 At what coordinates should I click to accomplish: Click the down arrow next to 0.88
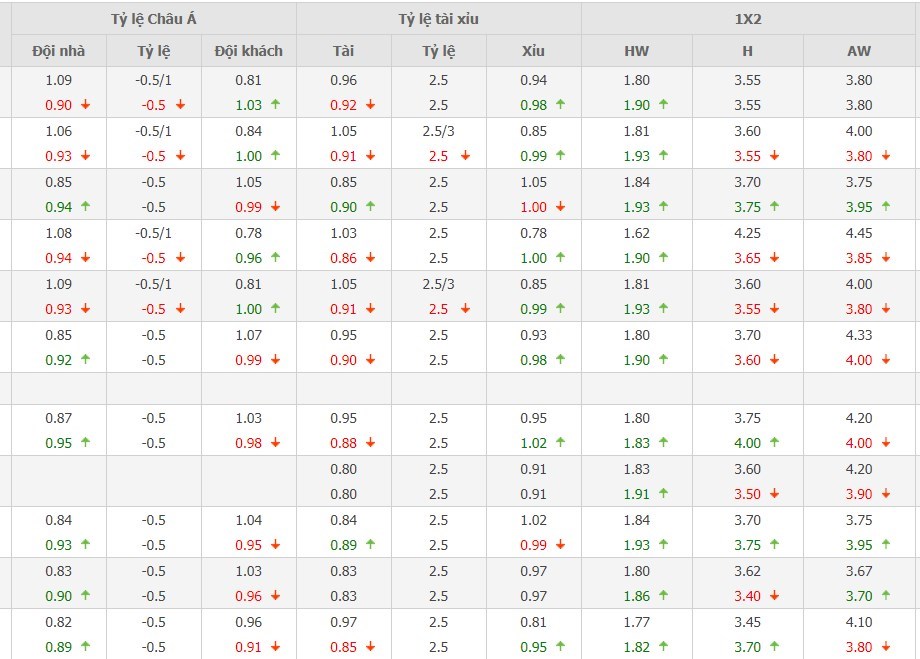click(x=370, y=443)
